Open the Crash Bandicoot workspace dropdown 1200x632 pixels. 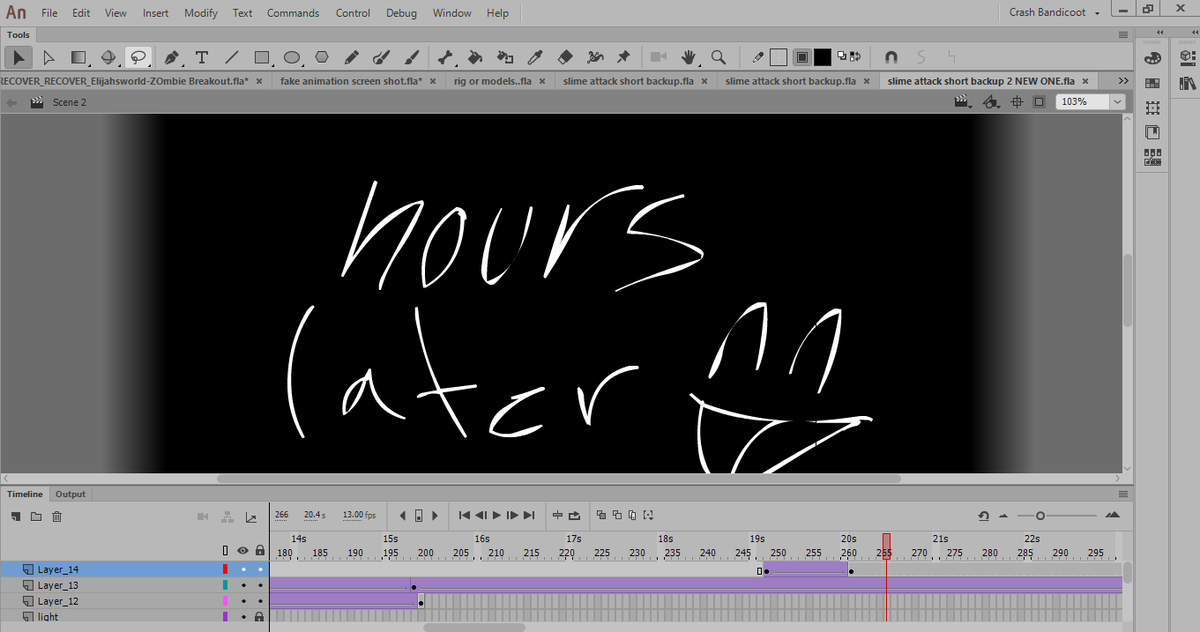[x=1052, y=12]
